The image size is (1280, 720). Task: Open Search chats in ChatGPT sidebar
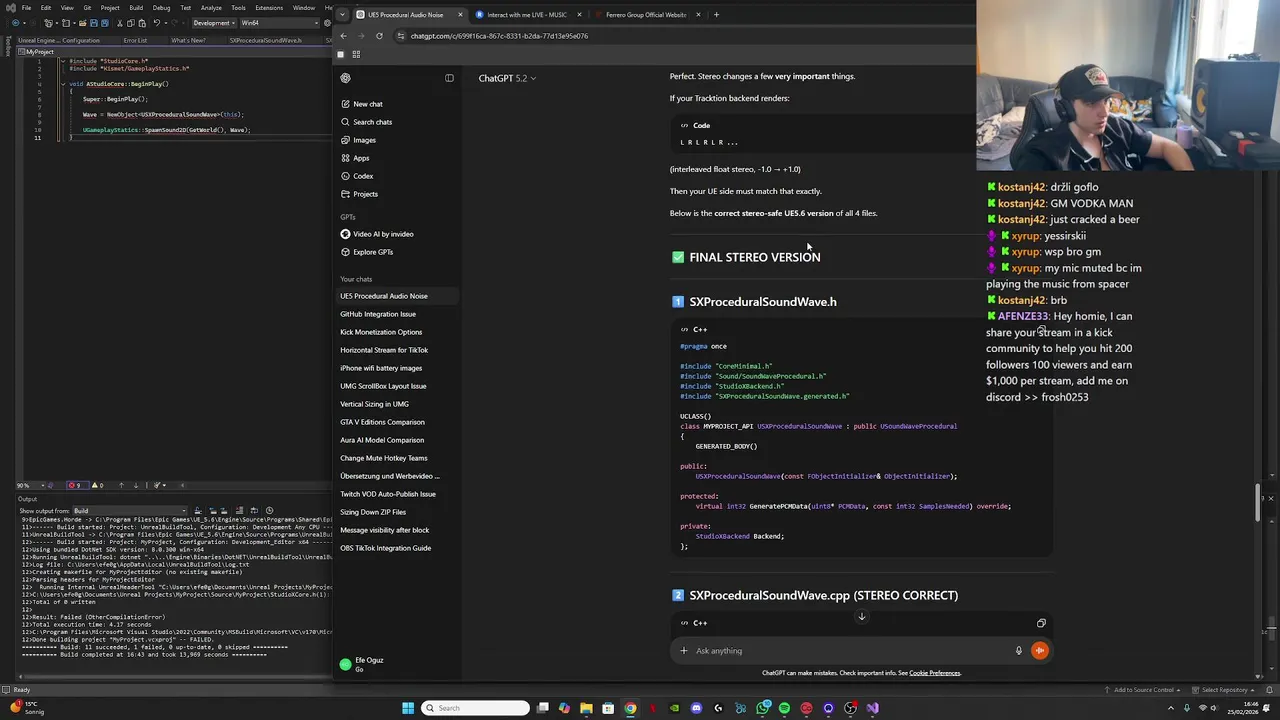(396, 122)
